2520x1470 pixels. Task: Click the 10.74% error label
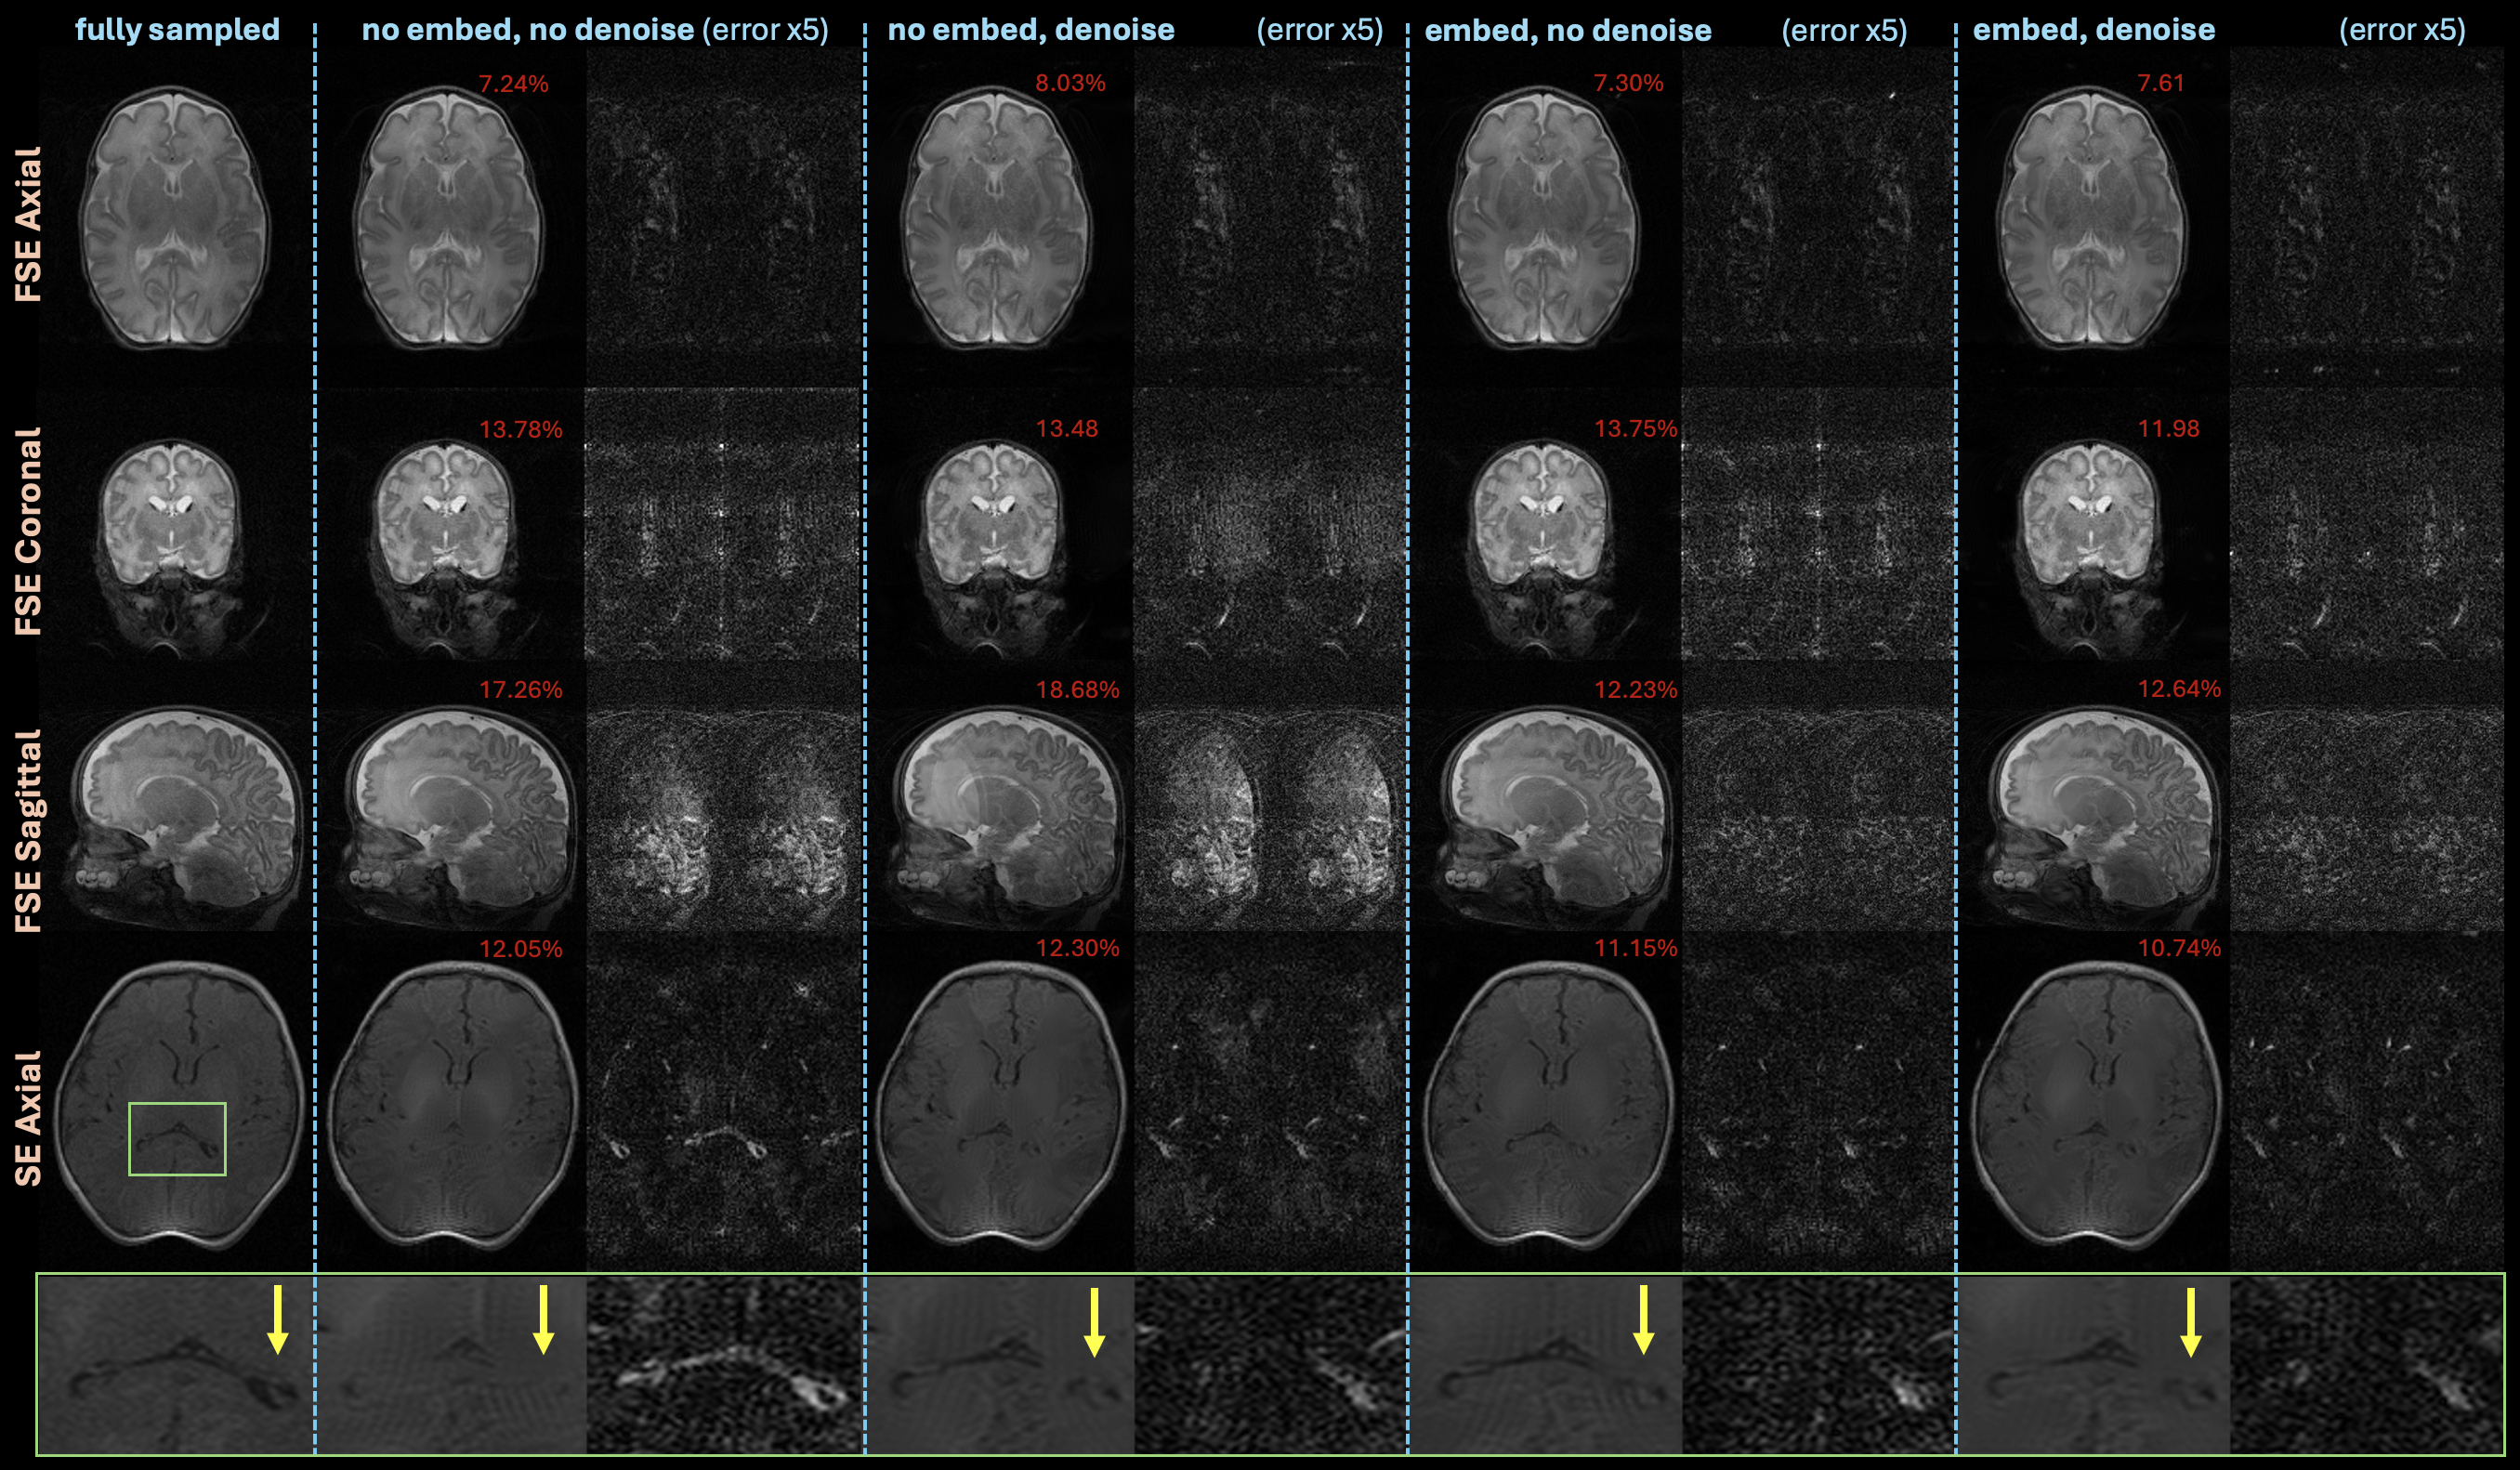[x=2179, y=948]
